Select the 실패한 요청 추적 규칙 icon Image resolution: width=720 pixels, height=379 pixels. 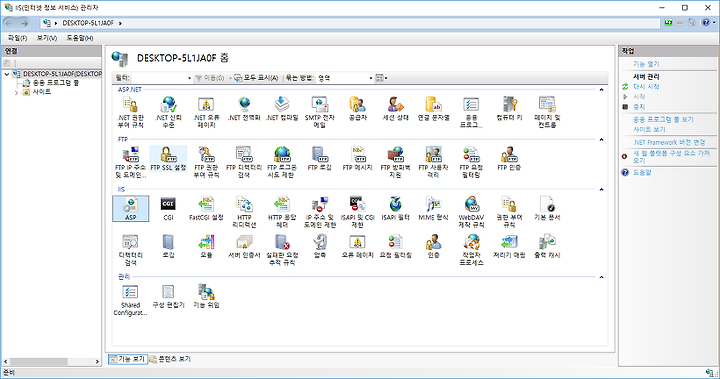(282, 249)
